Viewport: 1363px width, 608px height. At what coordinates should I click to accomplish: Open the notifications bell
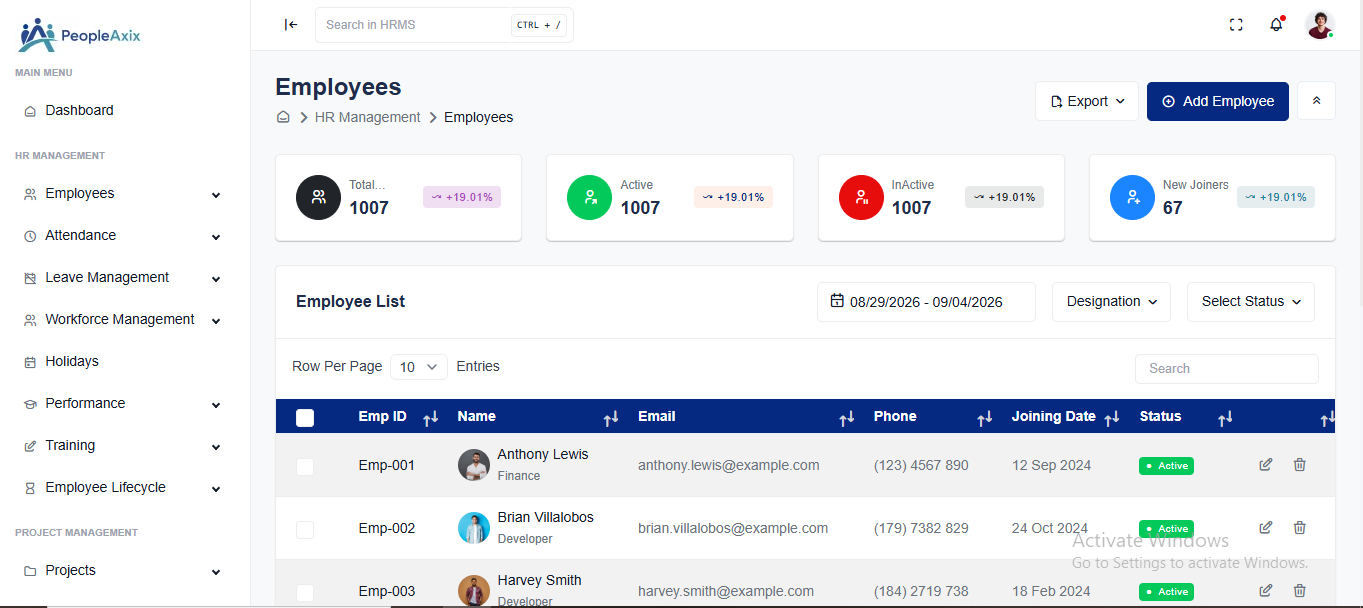tap(1276, 25)
